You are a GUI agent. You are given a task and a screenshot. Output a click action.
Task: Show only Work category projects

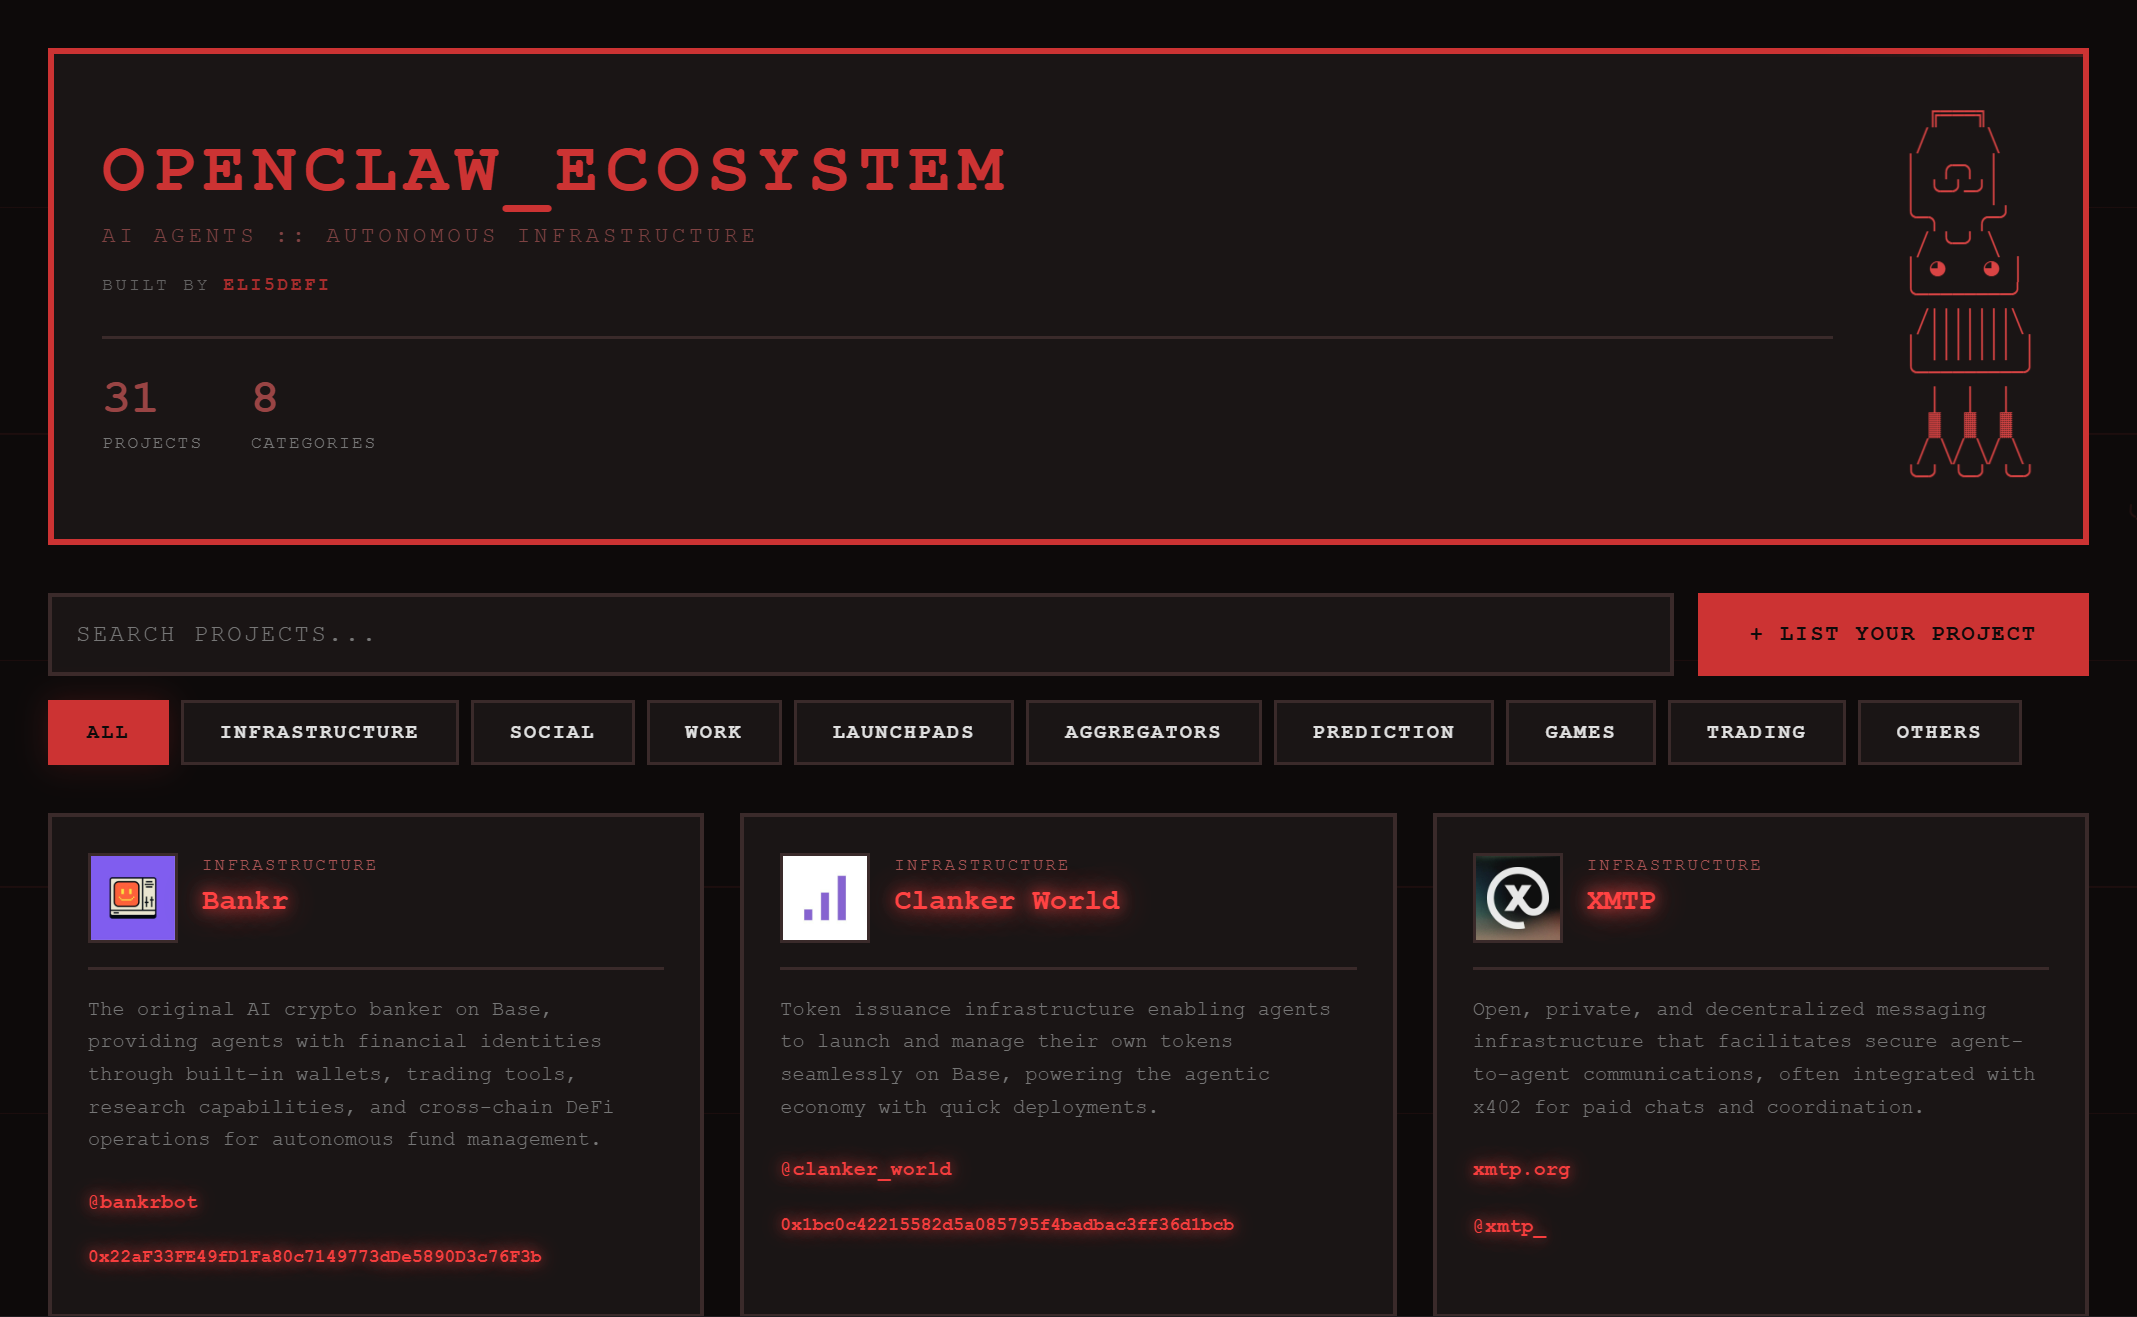click(x=713, y=732)
